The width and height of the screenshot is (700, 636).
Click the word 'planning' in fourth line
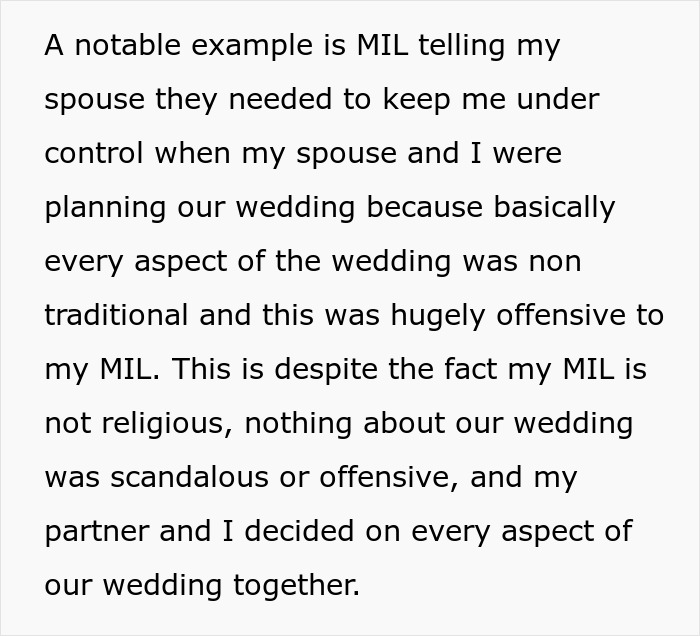tap(105, 208)
